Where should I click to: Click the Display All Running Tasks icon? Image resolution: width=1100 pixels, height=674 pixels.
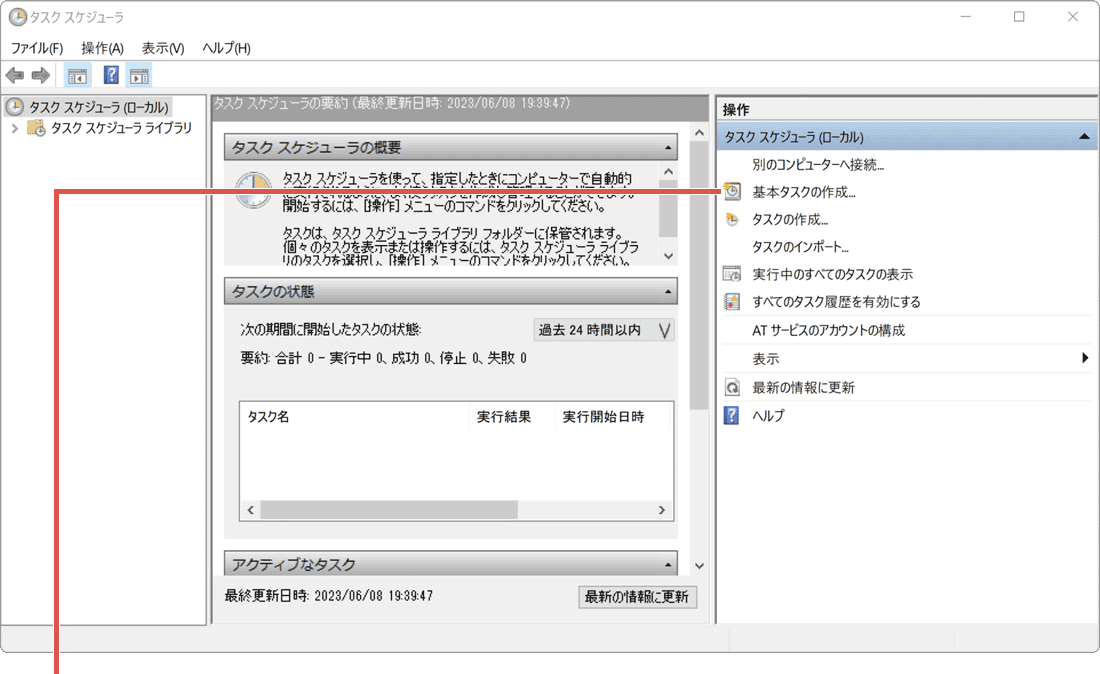[730, 274]
